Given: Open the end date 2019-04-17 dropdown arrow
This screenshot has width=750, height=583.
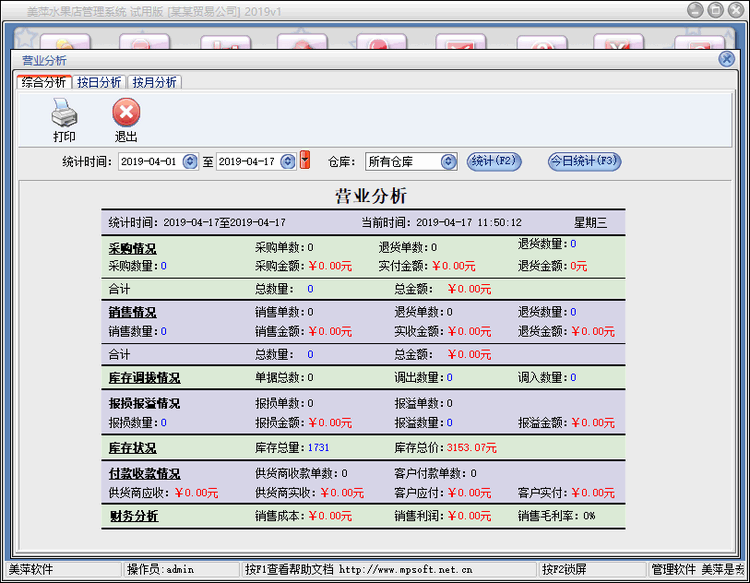Looking at the screenshot, I should (x=288, y=162).
